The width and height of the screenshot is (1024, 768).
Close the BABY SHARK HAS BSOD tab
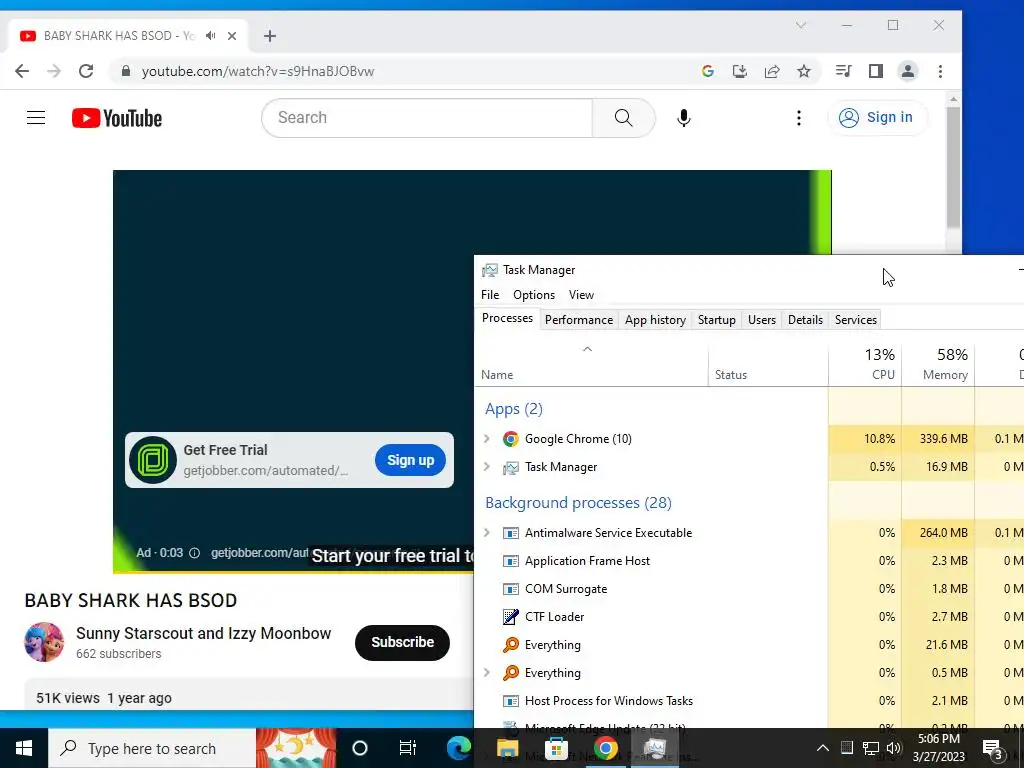[232, 36]
